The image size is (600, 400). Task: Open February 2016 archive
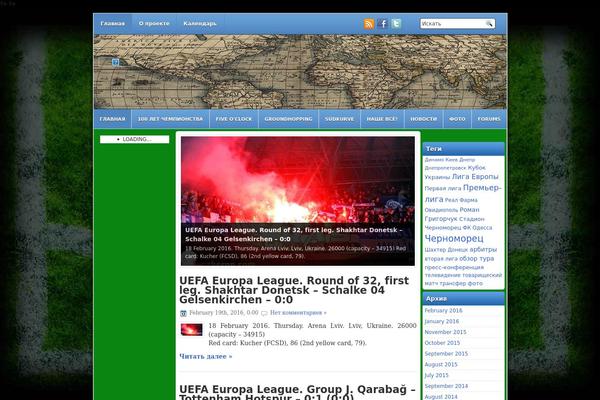click(443, 310)
